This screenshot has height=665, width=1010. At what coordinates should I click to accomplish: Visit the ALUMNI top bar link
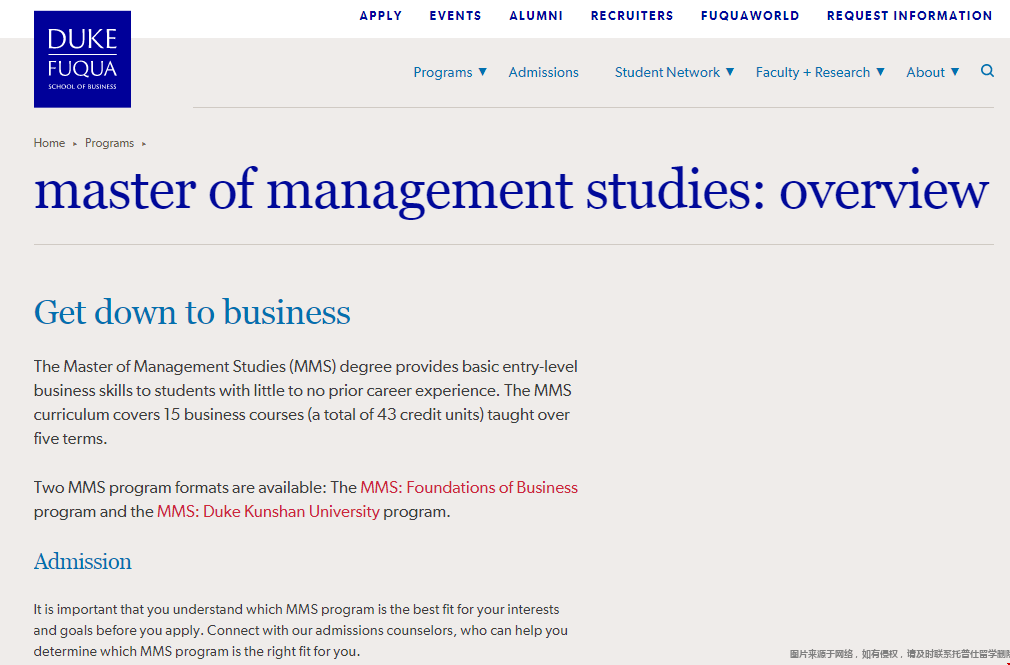coord(536,15)
